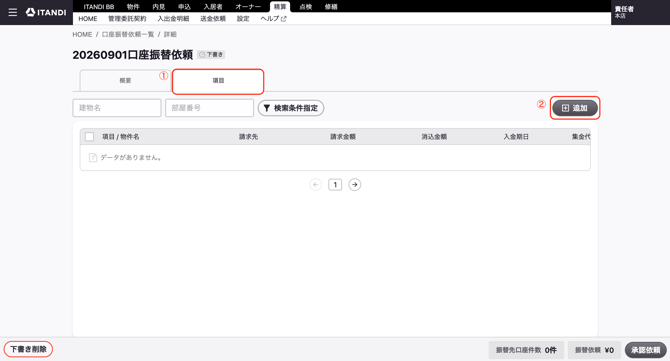Viewport: 670px width, 361px height.
Task: Open 管理委託契約 submenu item
Action: pos(127,19)
